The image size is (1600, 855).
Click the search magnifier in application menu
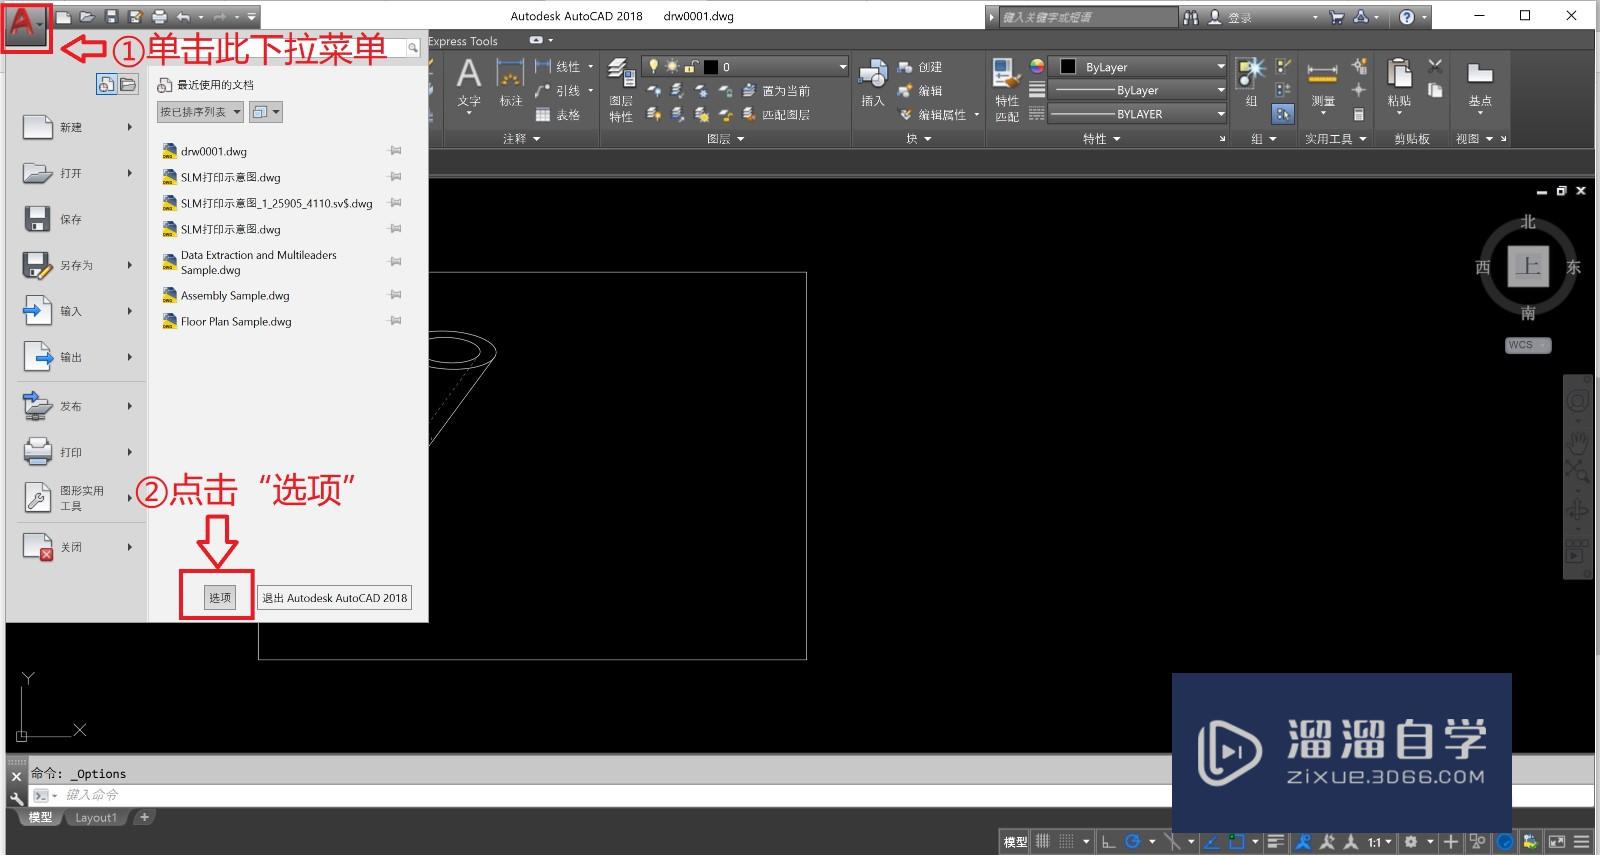412,48
